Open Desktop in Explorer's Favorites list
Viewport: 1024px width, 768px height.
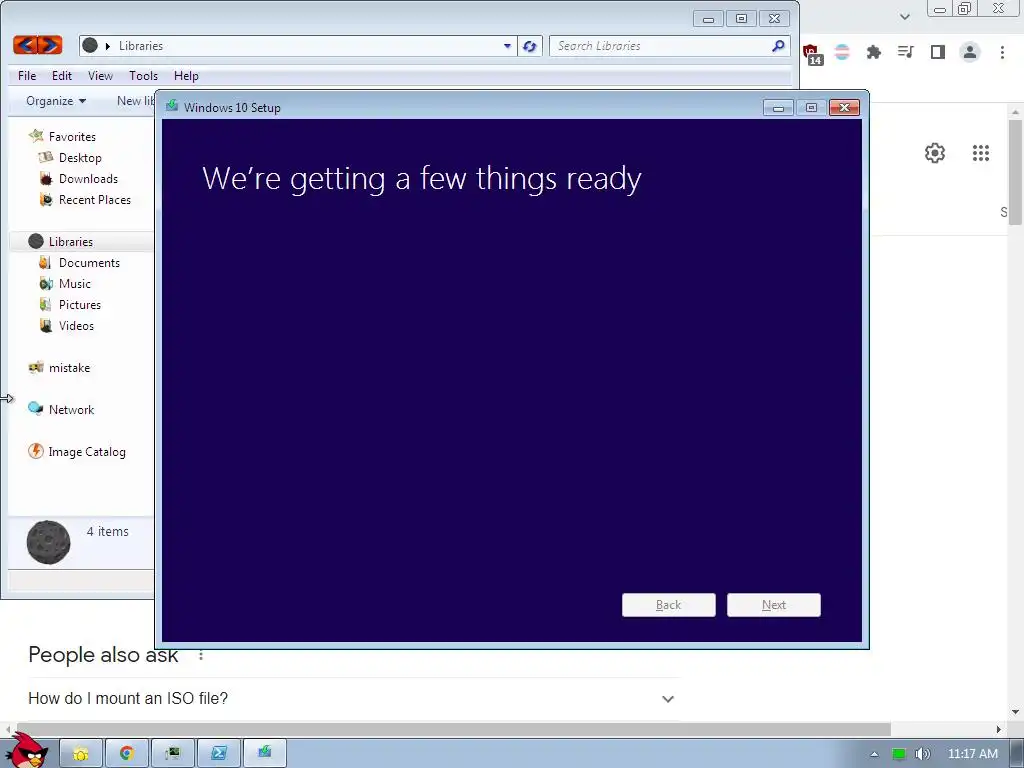click(x=80, y=157)
